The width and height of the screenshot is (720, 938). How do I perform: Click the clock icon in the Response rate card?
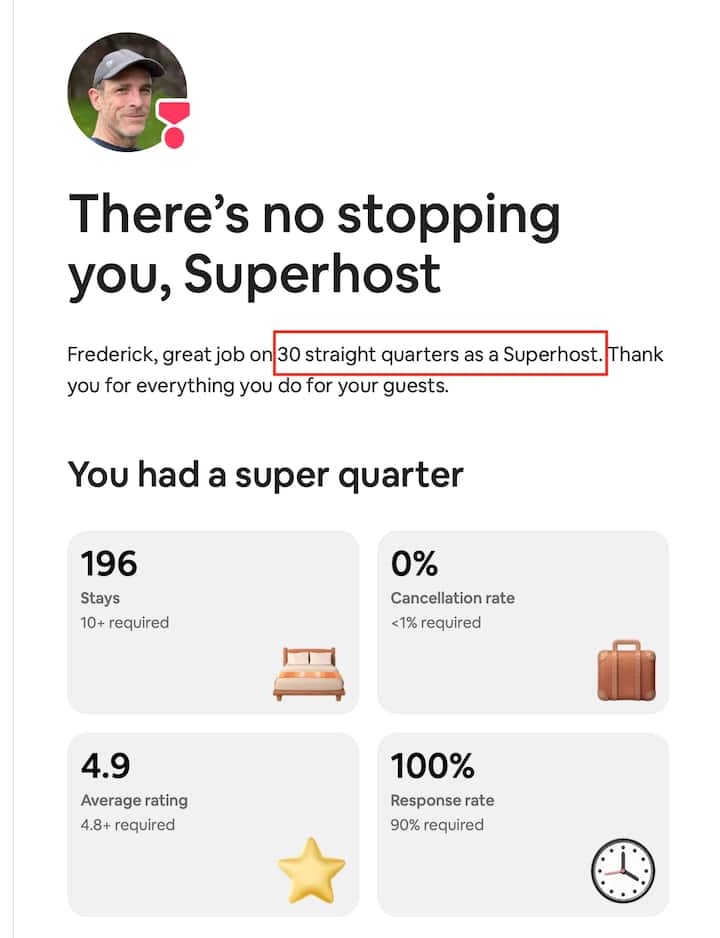click(x=622, y=870)
